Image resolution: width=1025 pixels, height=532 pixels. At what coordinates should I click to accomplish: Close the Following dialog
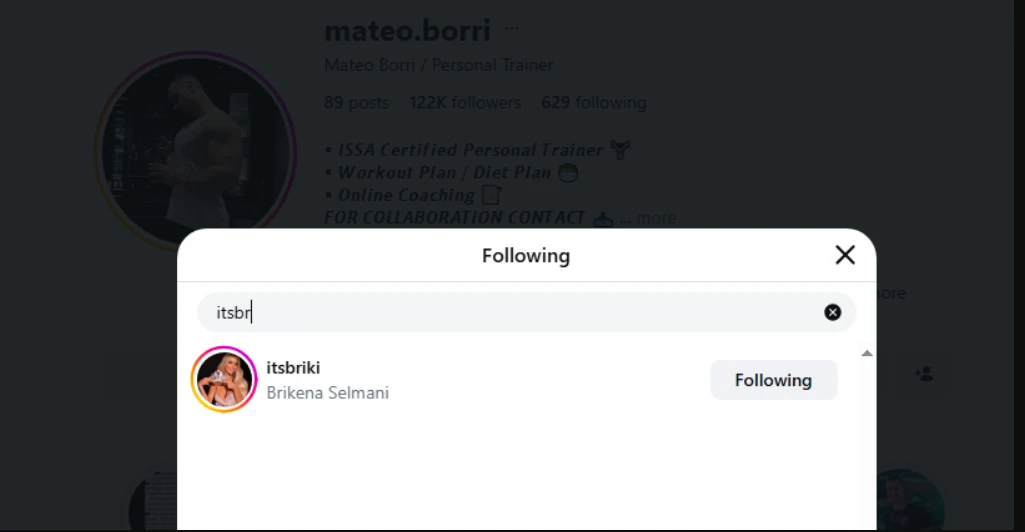845,255
